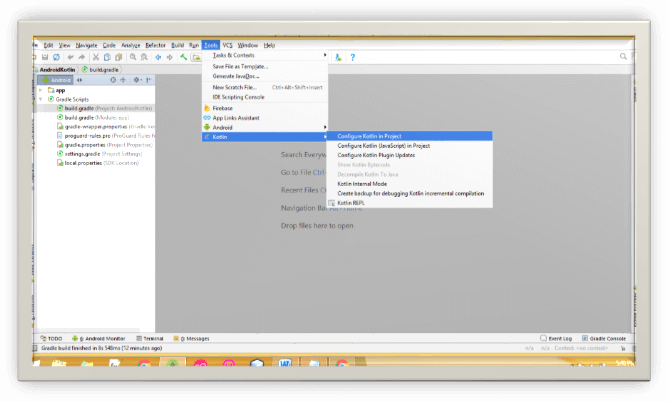Choose Configure Kotlin in Project
This screenshot has width=668, height=402.
409,136
